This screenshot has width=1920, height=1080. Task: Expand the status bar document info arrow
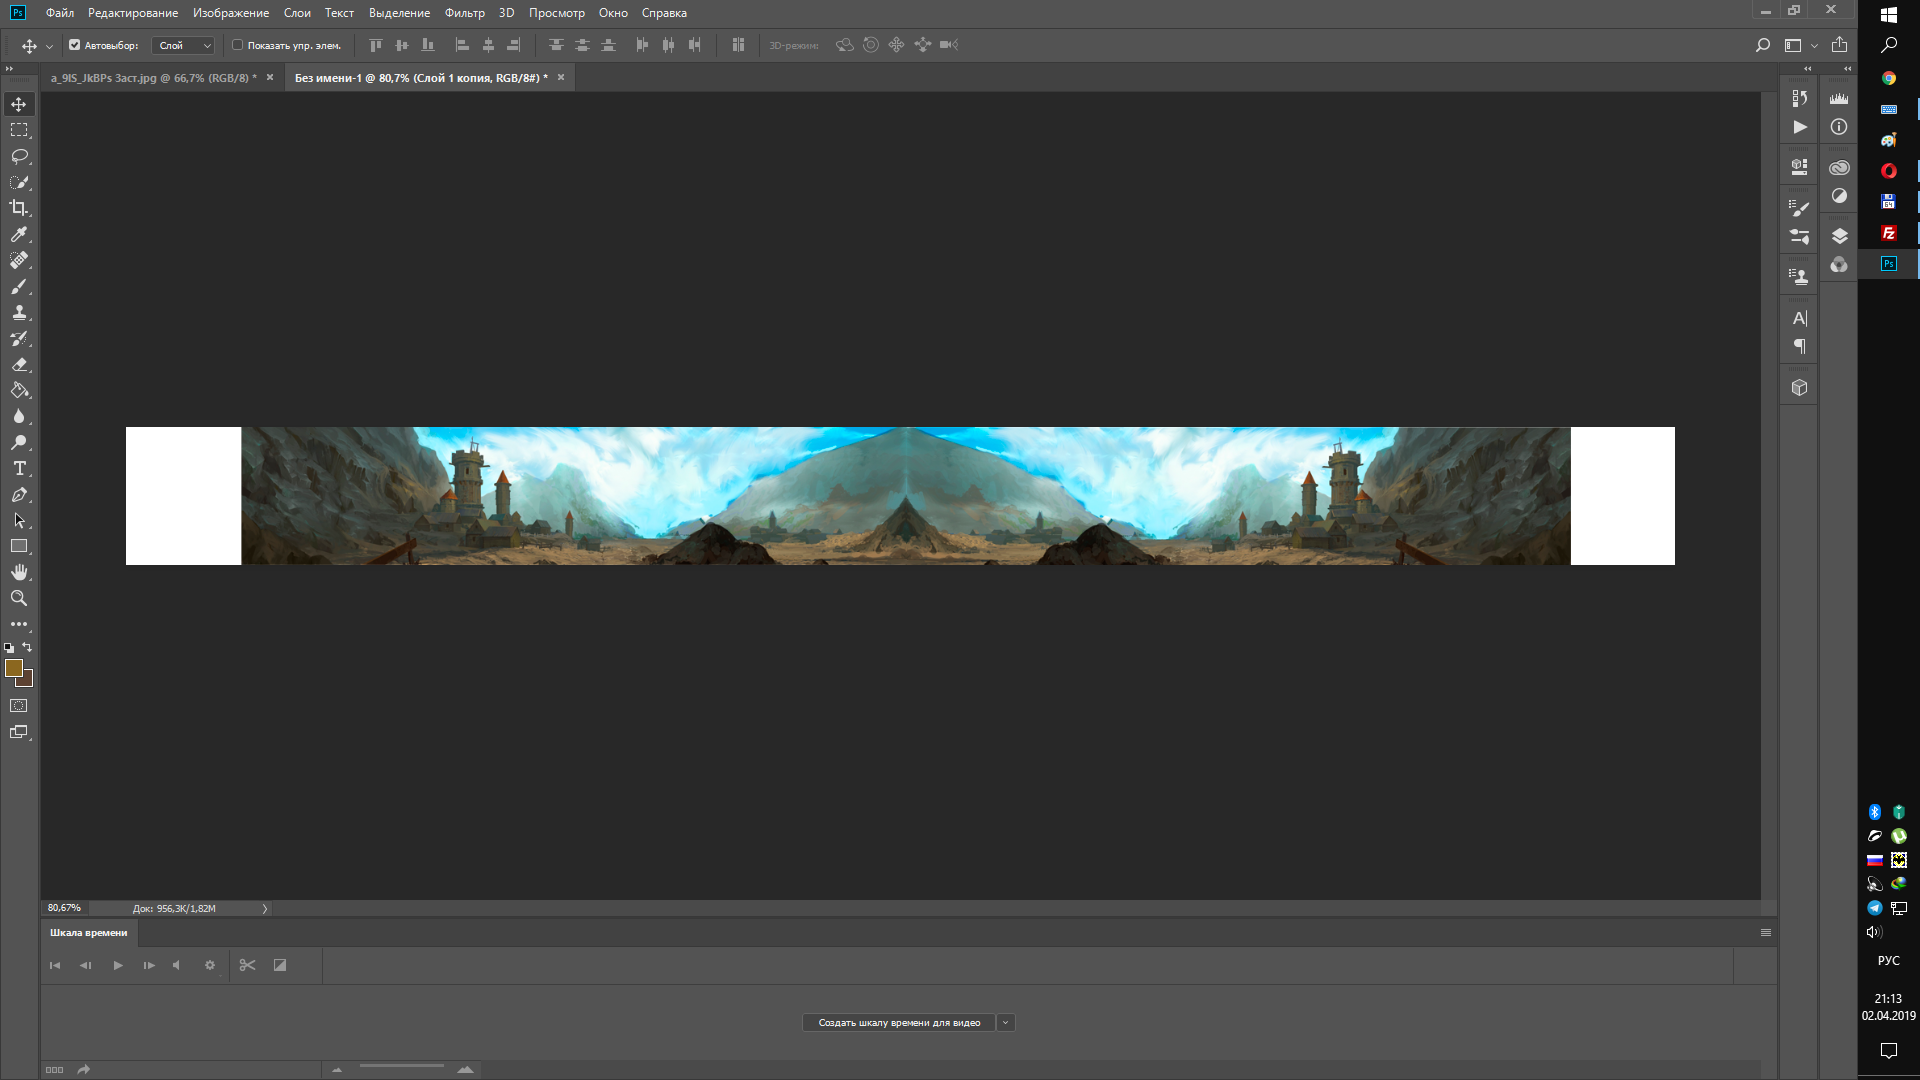265,909
